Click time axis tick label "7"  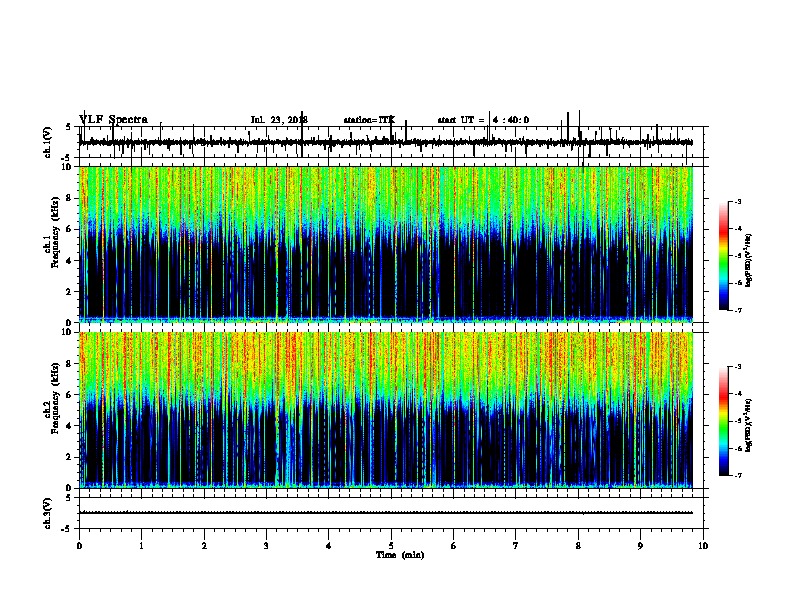(x=516, y=546)
